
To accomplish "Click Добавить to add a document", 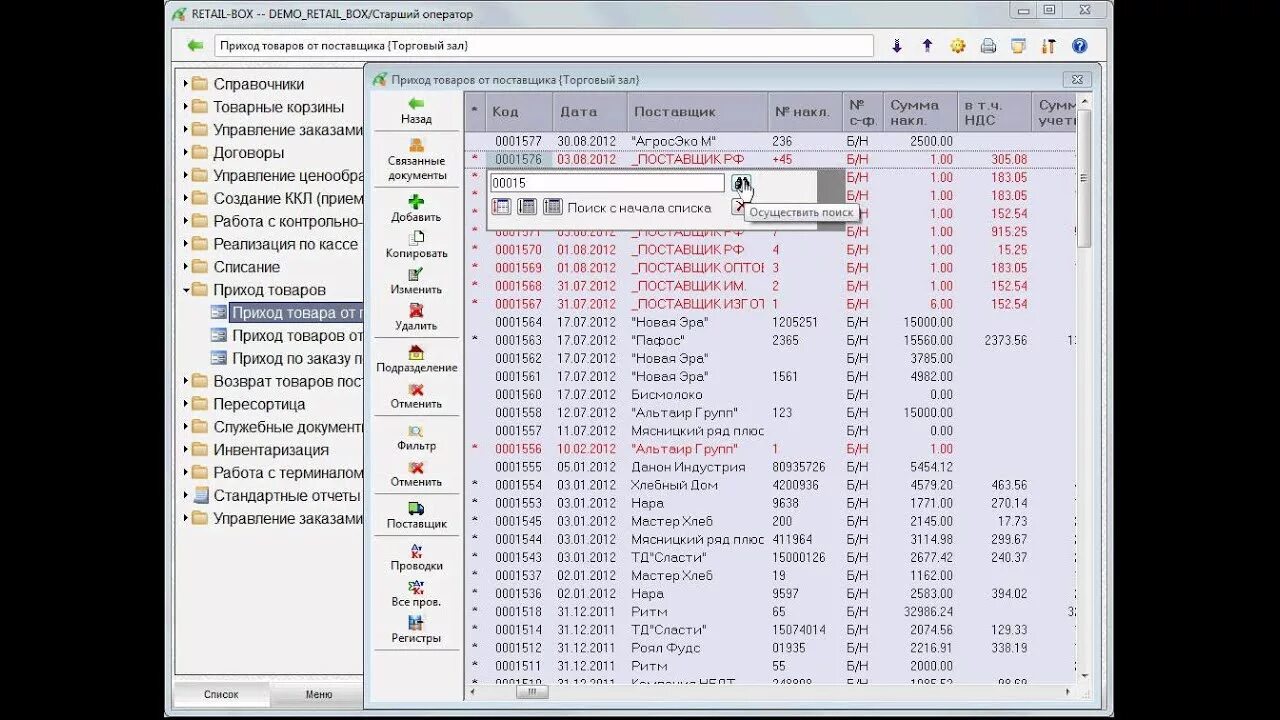I will coord(416,209).
